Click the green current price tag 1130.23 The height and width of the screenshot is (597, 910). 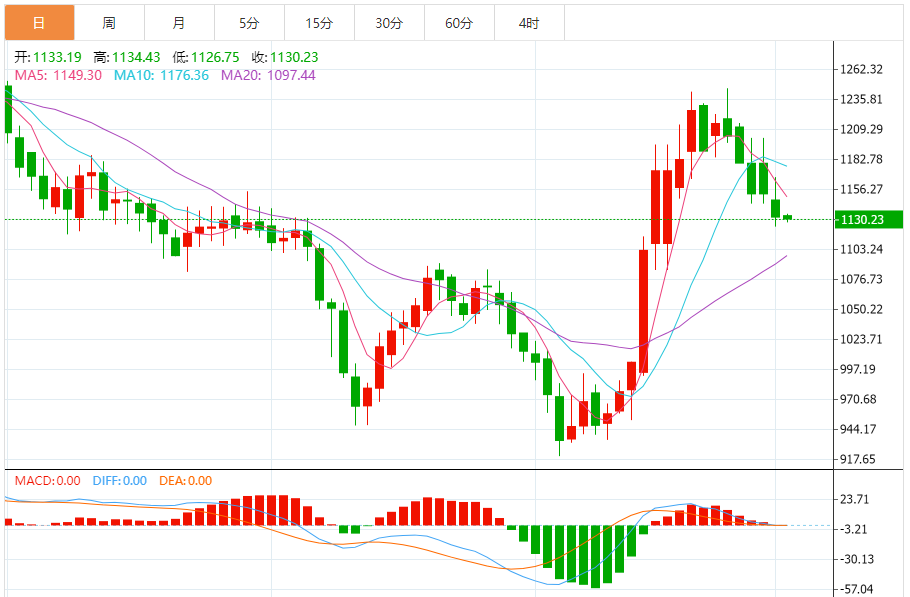pos(868,219)
